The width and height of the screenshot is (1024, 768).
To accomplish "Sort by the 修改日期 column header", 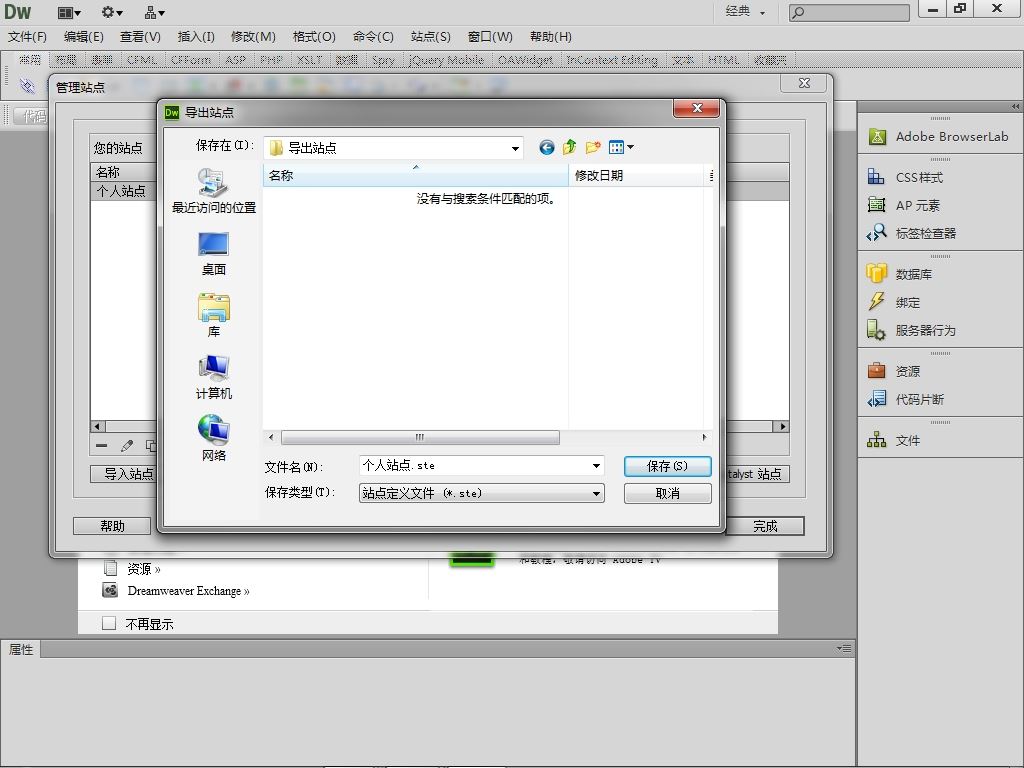I will pos(636,176).
